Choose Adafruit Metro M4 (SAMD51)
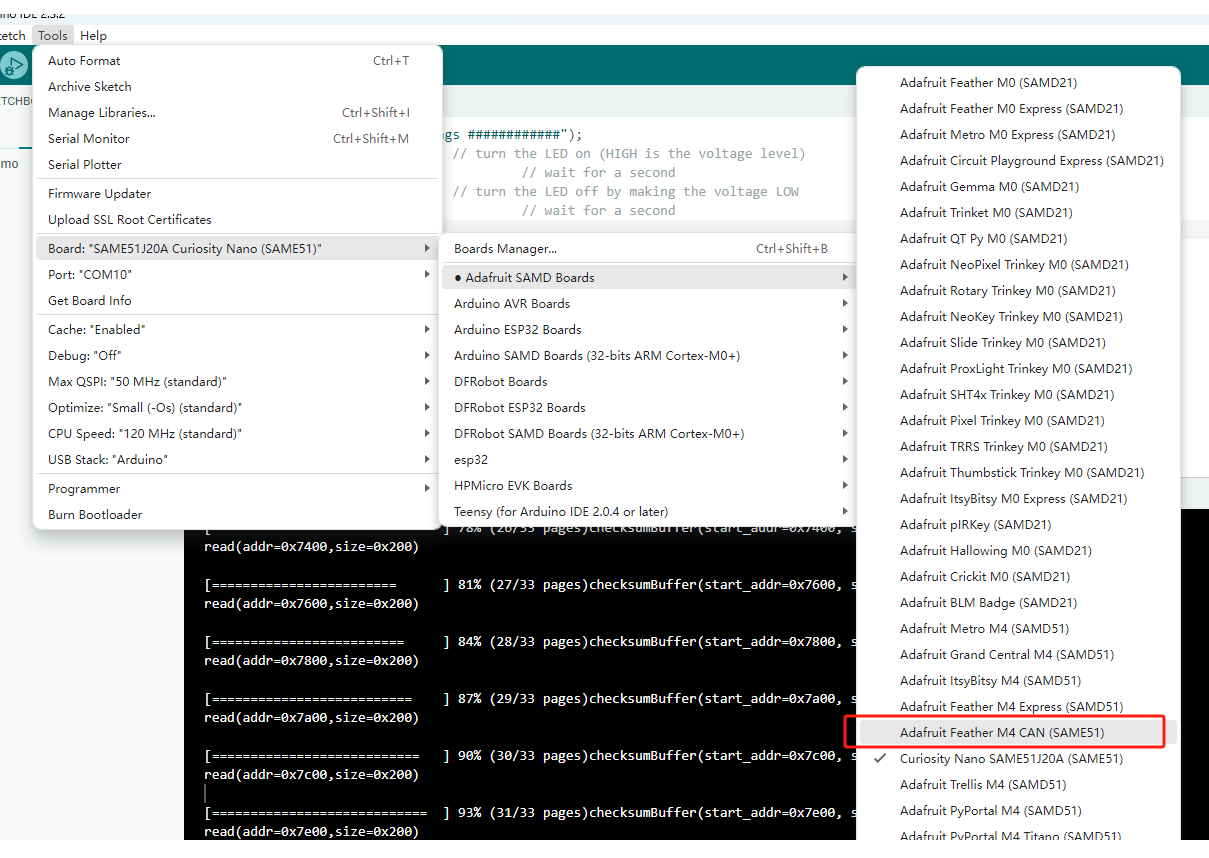1209x858 pixels. (x=1018, y=629)
